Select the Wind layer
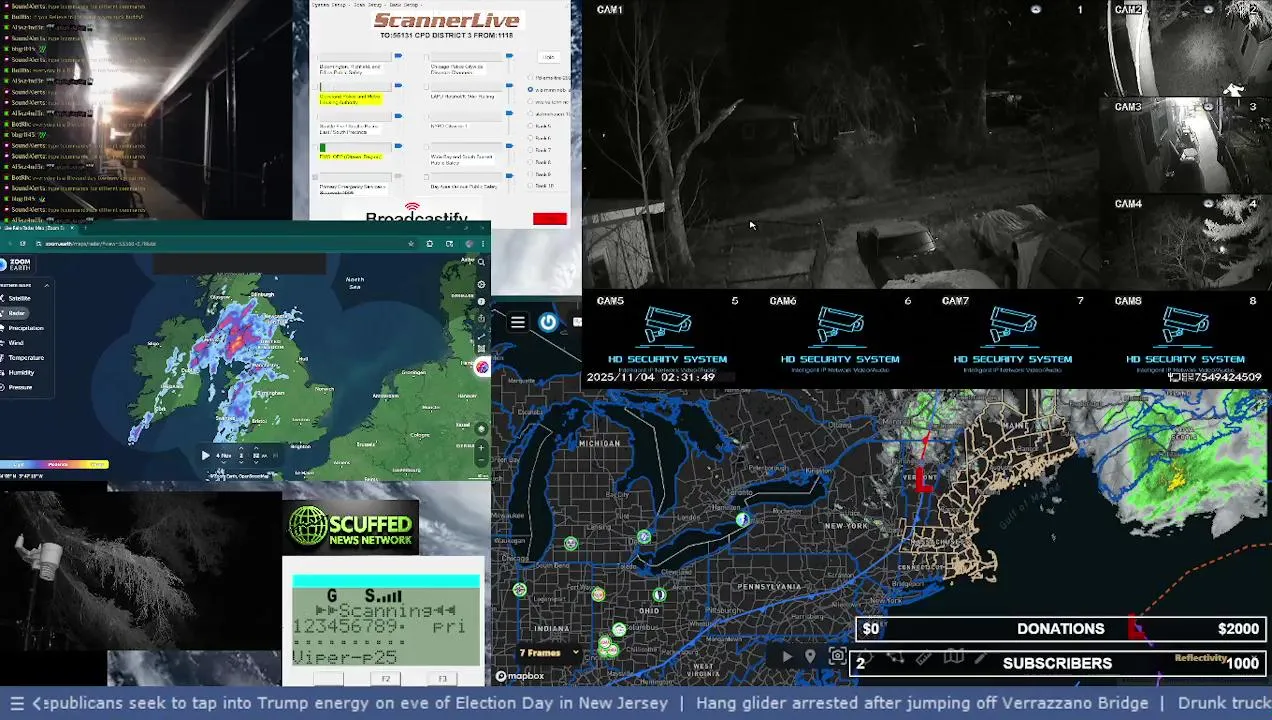The height and width of the screenshot is (720, 1272). click(x=13, y=343)
